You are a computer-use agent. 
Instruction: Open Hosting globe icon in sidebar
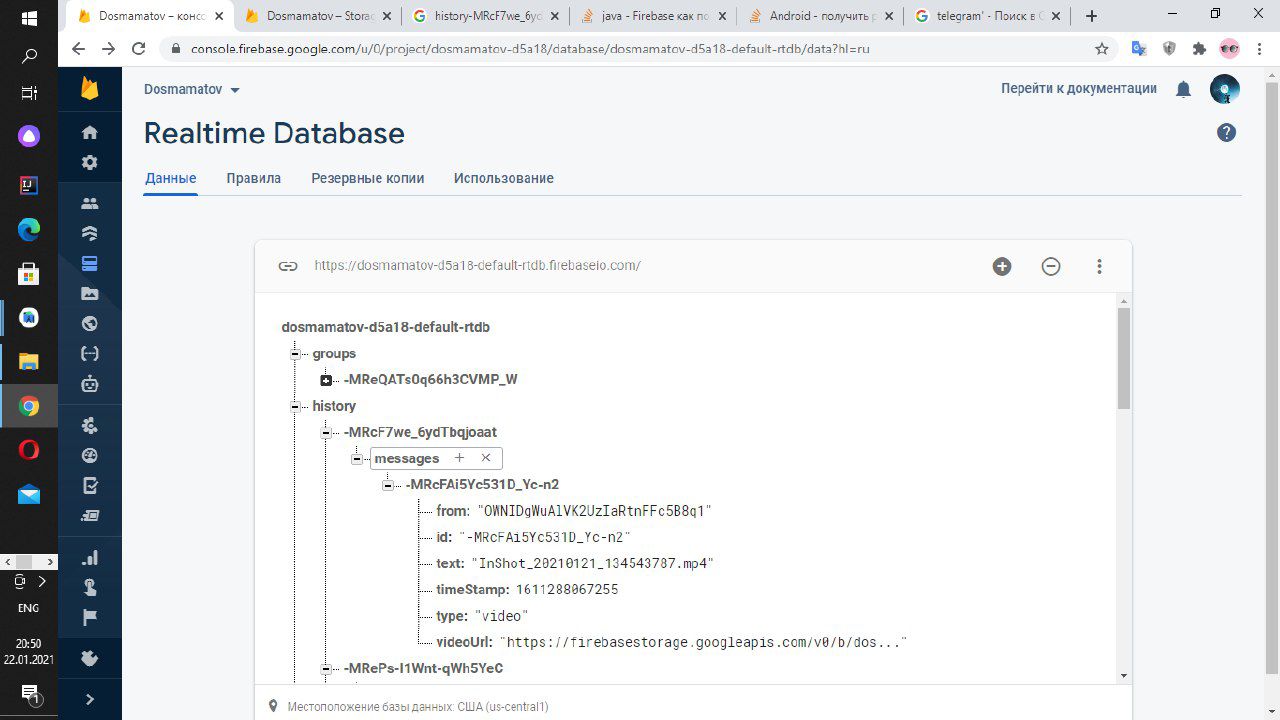(90, 323)
